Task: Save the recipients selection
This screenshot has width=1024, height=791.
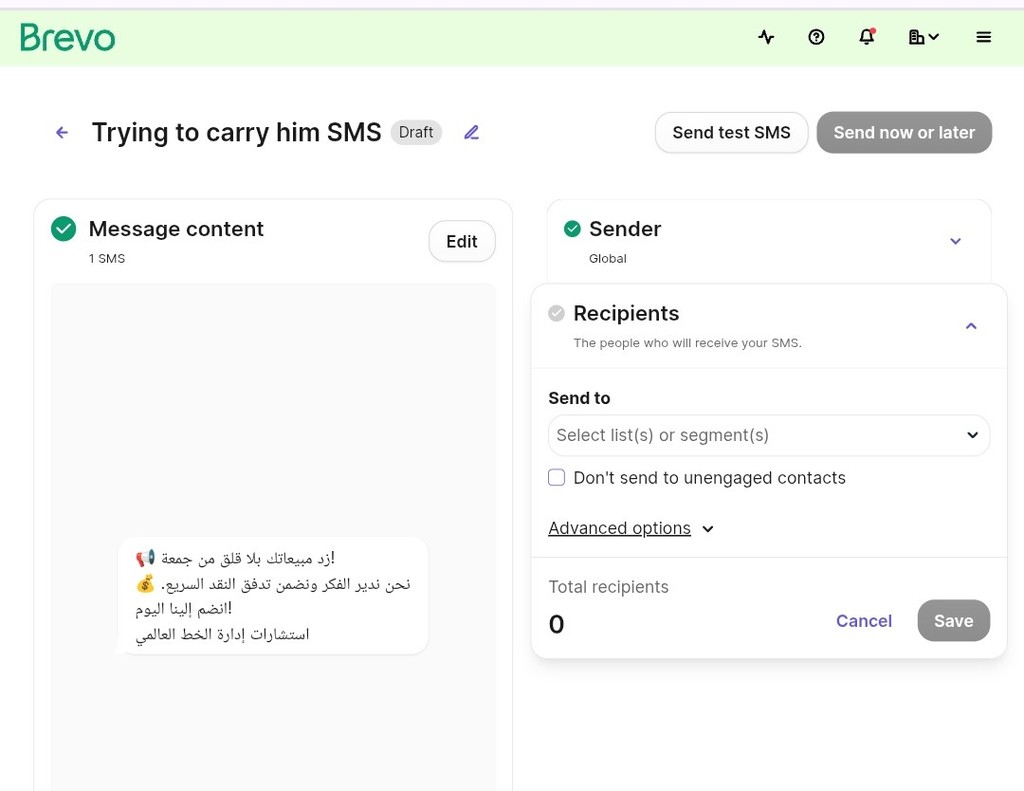Action: click(953, 621)
